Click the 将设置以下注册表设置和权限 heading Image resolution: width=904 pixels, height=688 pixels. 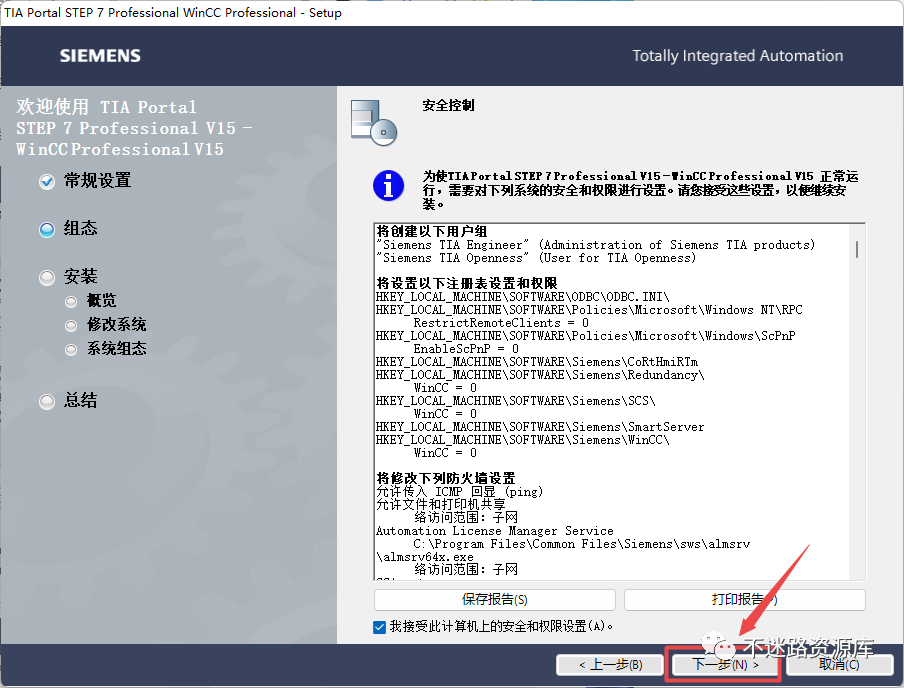coord(467,283)
